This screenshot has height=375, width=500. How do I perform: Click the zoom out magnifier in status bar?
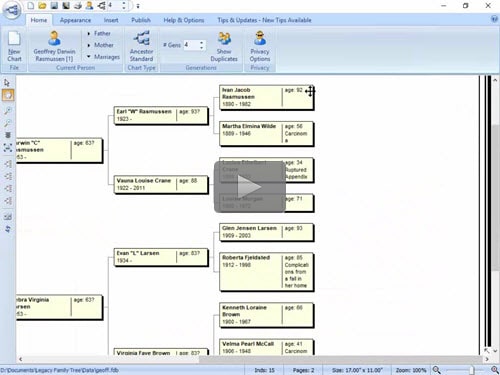[436, 370]
